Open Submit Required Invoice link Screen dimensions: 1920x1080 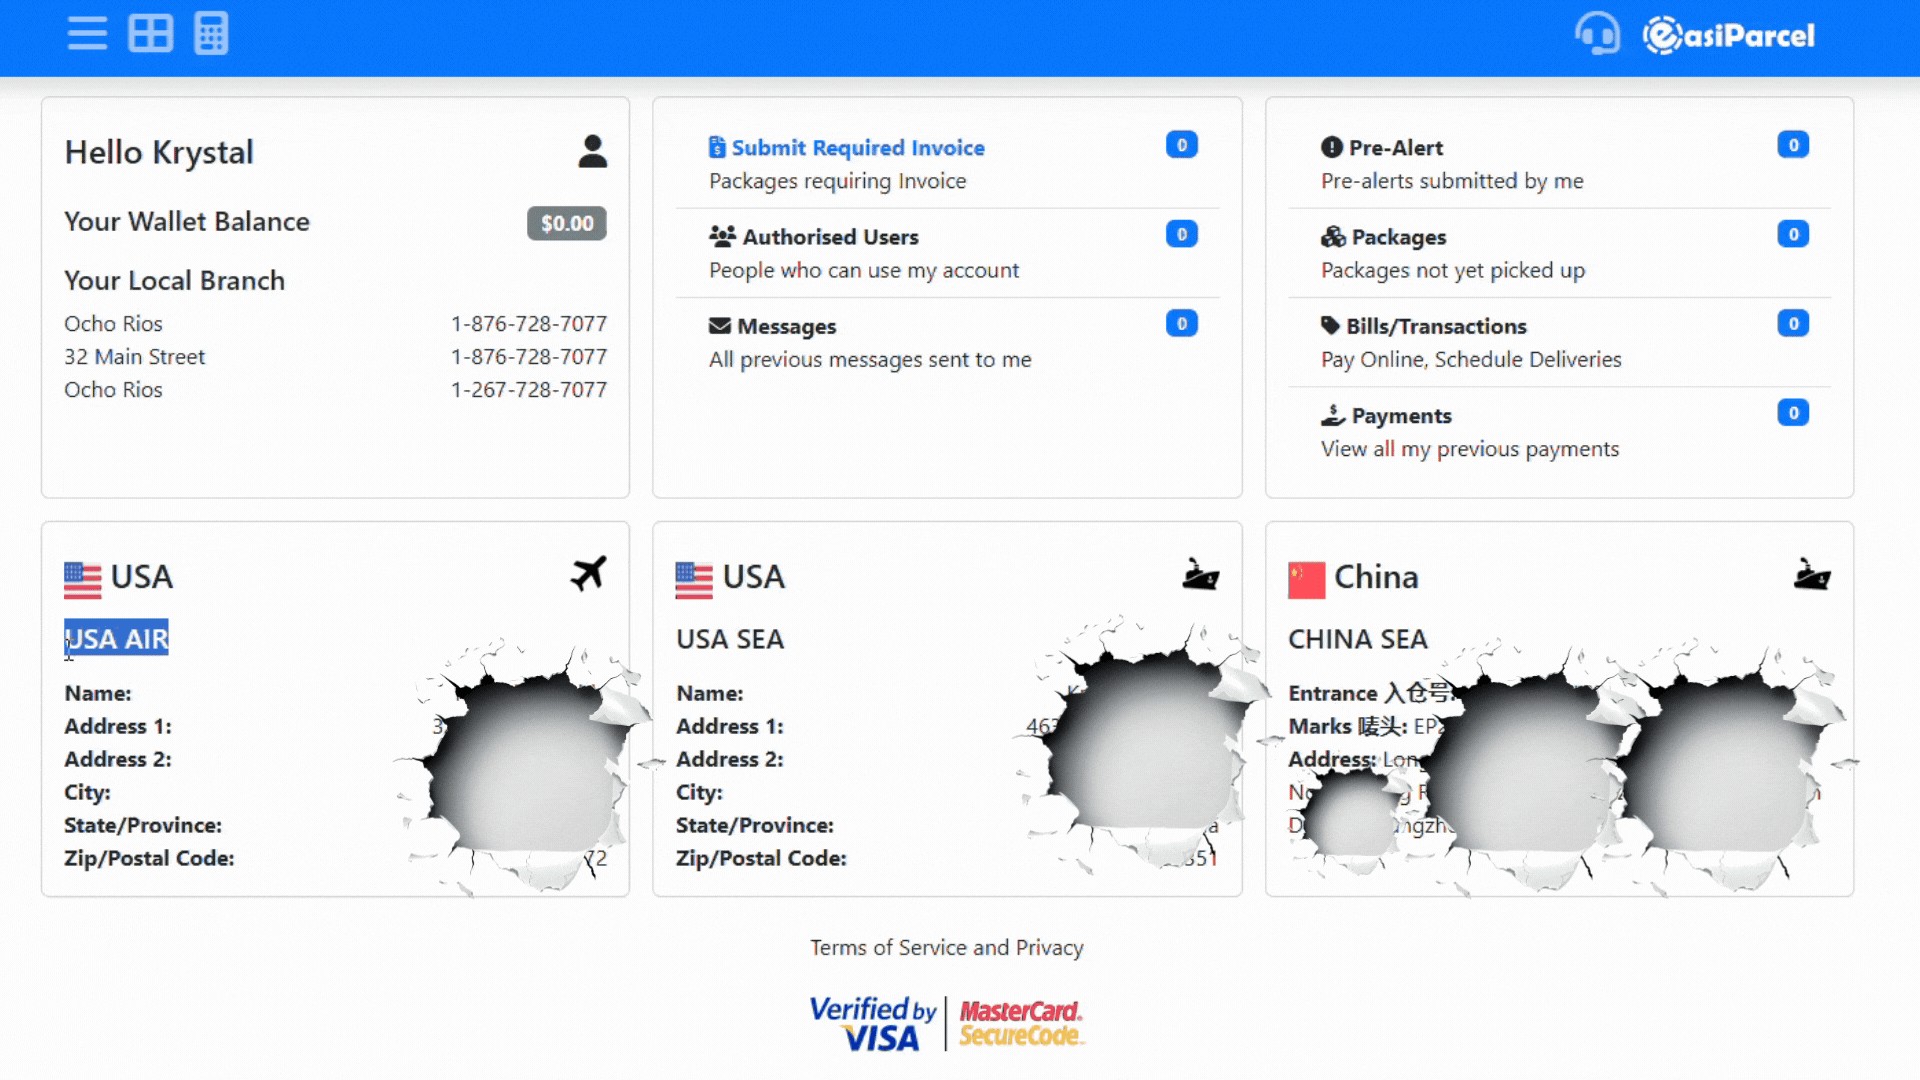857,148
